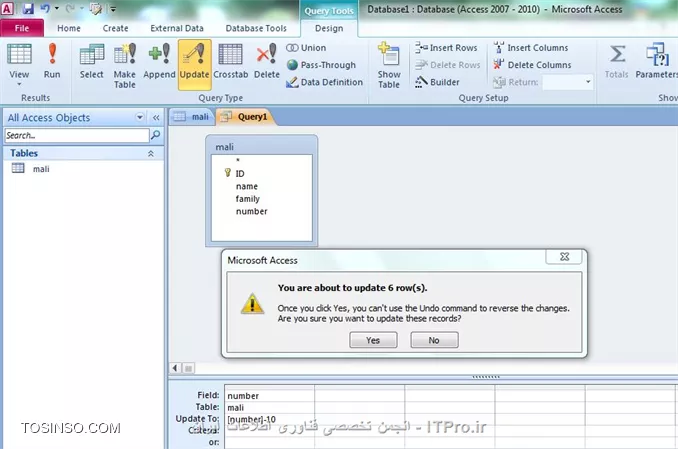Click No to cancel the update

click(x=433, y=340)
